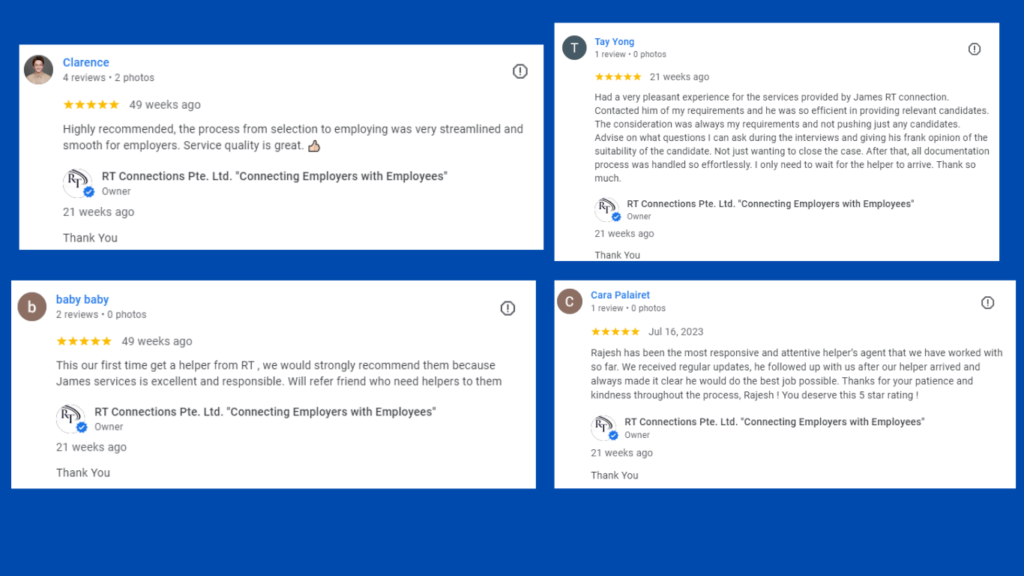Click '4 reviews • 2 photos' under Clarence

[x=108, y=78]
